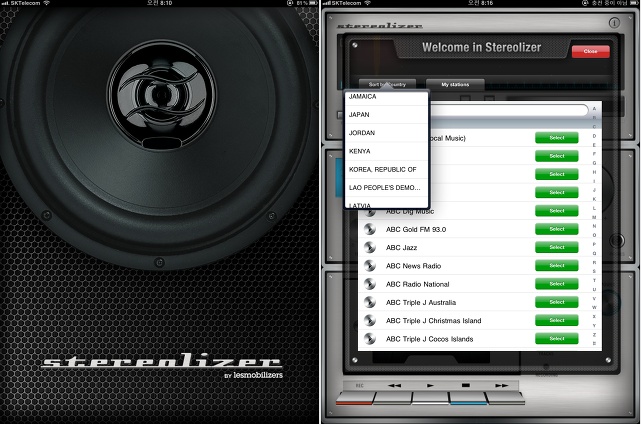Image resolution: width=641 pixels, height=424 pixels.
Task: Tap the station name ABC Triple J Christmas Island
Action: tap(433, 321)
